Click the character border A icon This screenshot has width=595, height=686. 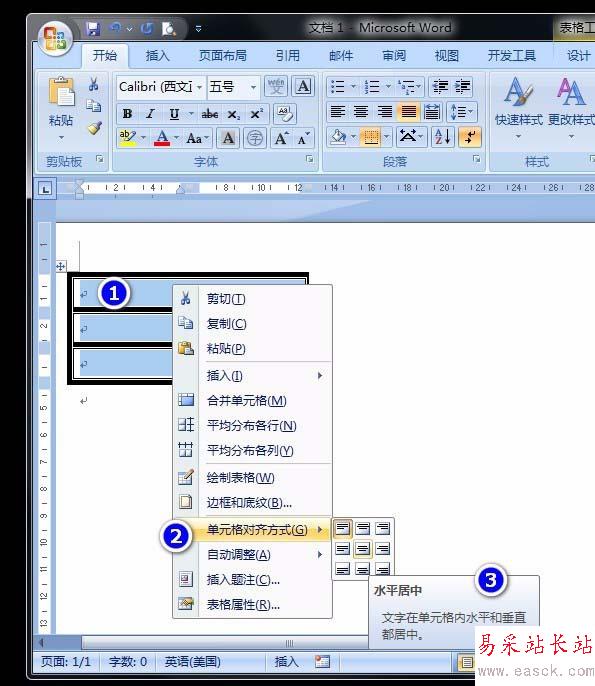click(x=303, y=86)
